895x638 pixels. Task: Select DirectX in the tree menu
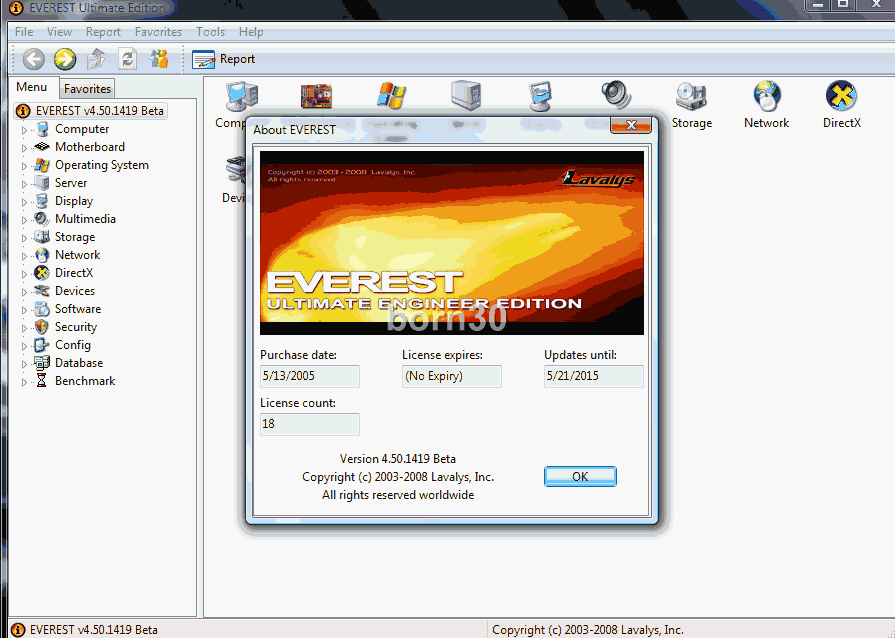[74, 273]
